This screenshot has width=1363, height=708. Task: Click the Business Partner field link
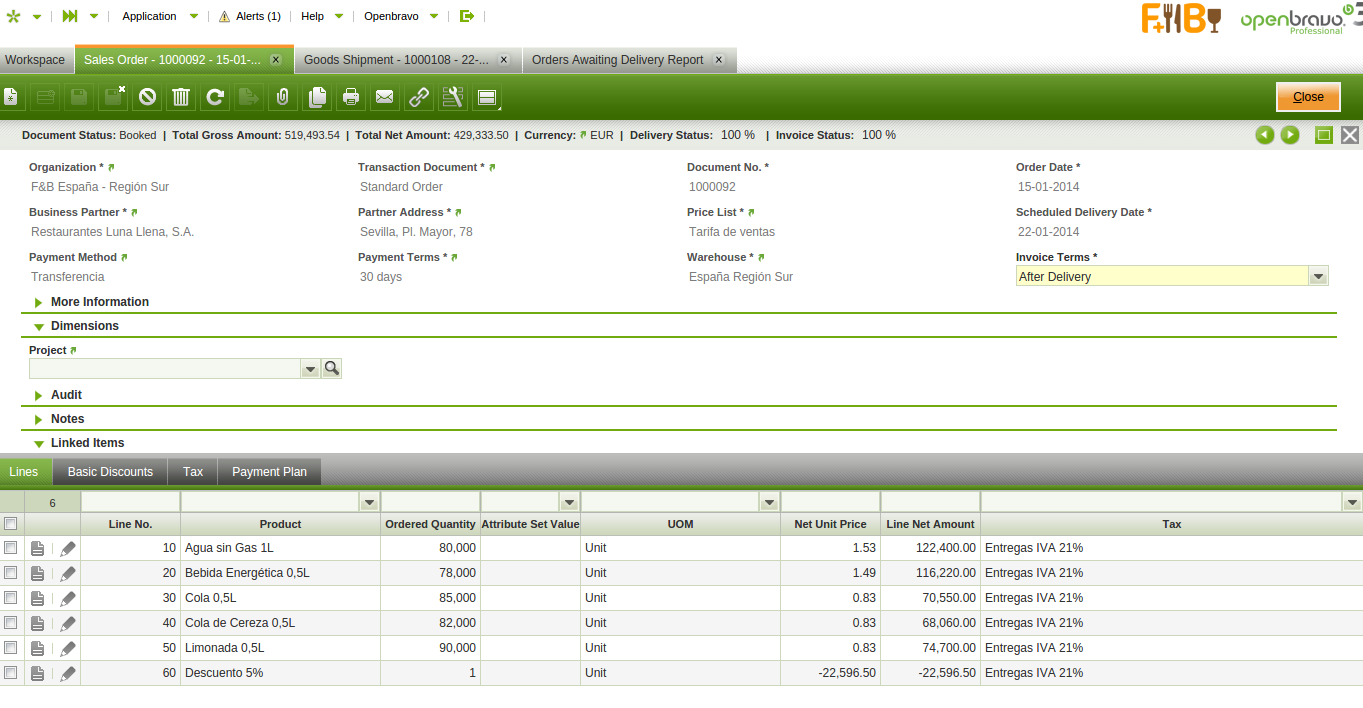[x=134, y=213]
